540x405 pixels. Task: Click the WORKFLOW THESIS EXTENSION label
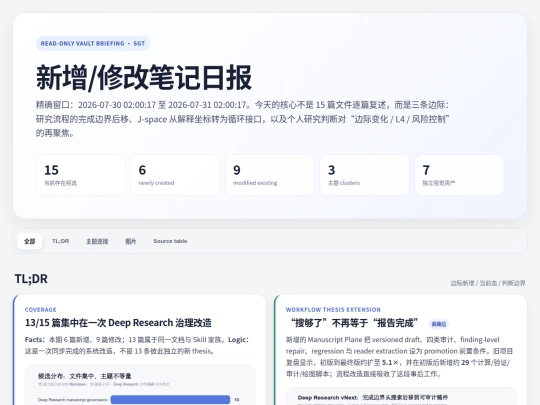coord(333,310)
